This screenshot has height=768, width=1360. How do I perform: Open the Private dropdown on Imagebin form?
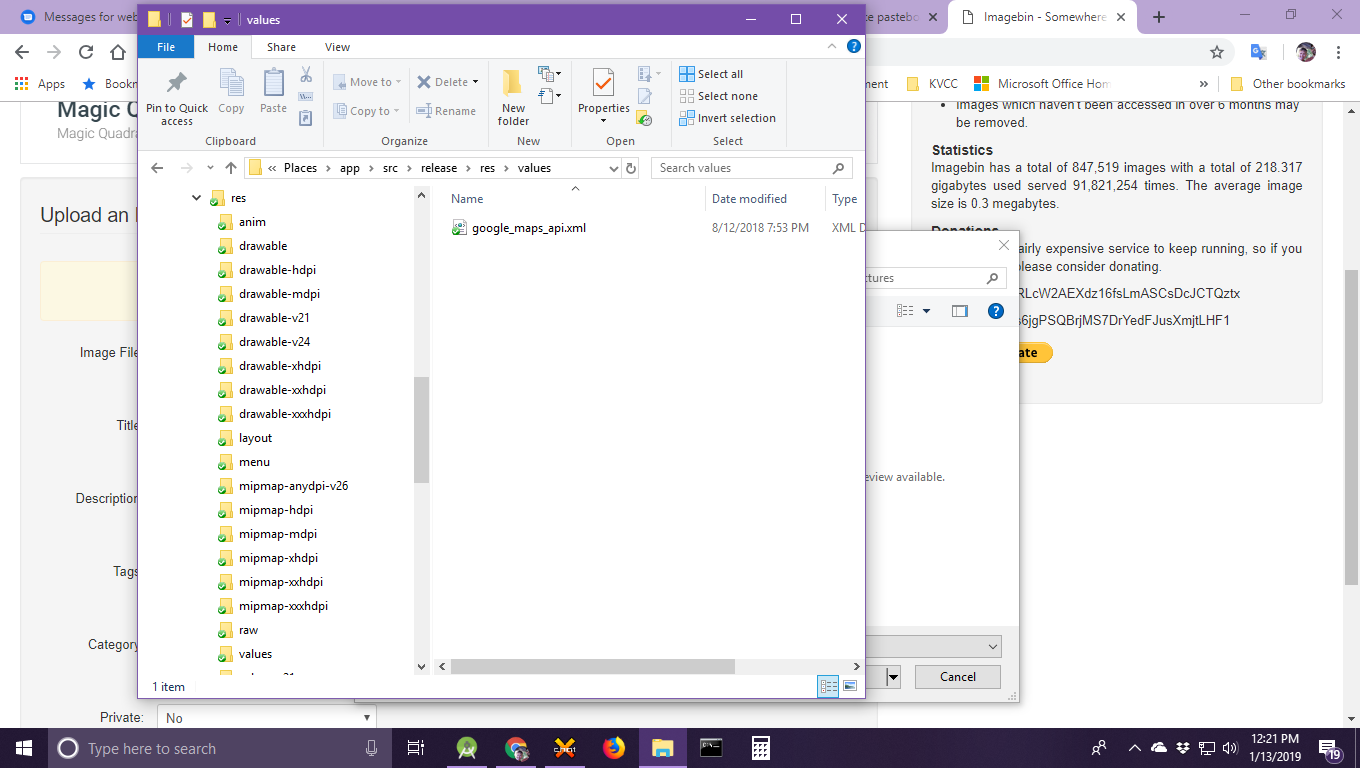[x=268, y=718]
